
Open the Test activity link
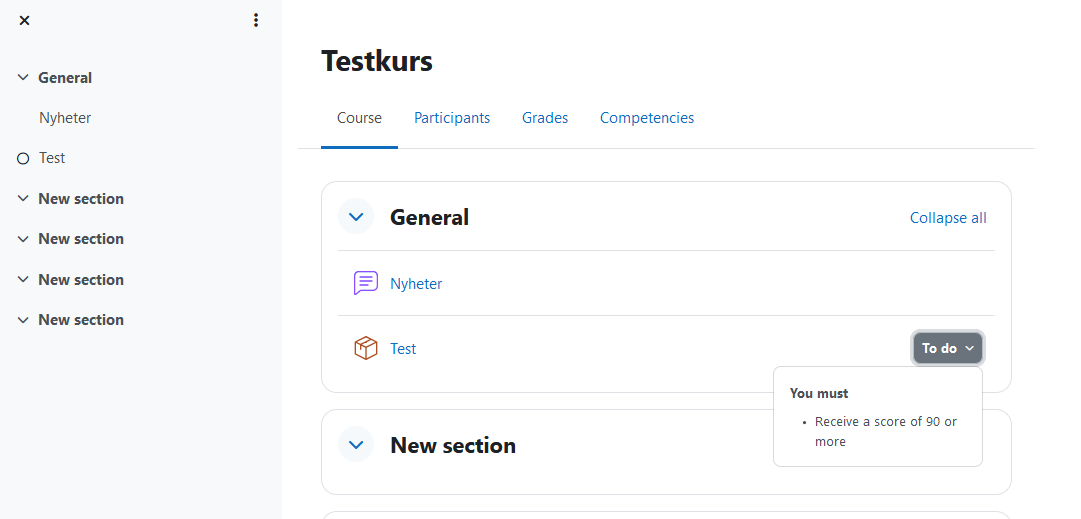(x=403, y=349)
